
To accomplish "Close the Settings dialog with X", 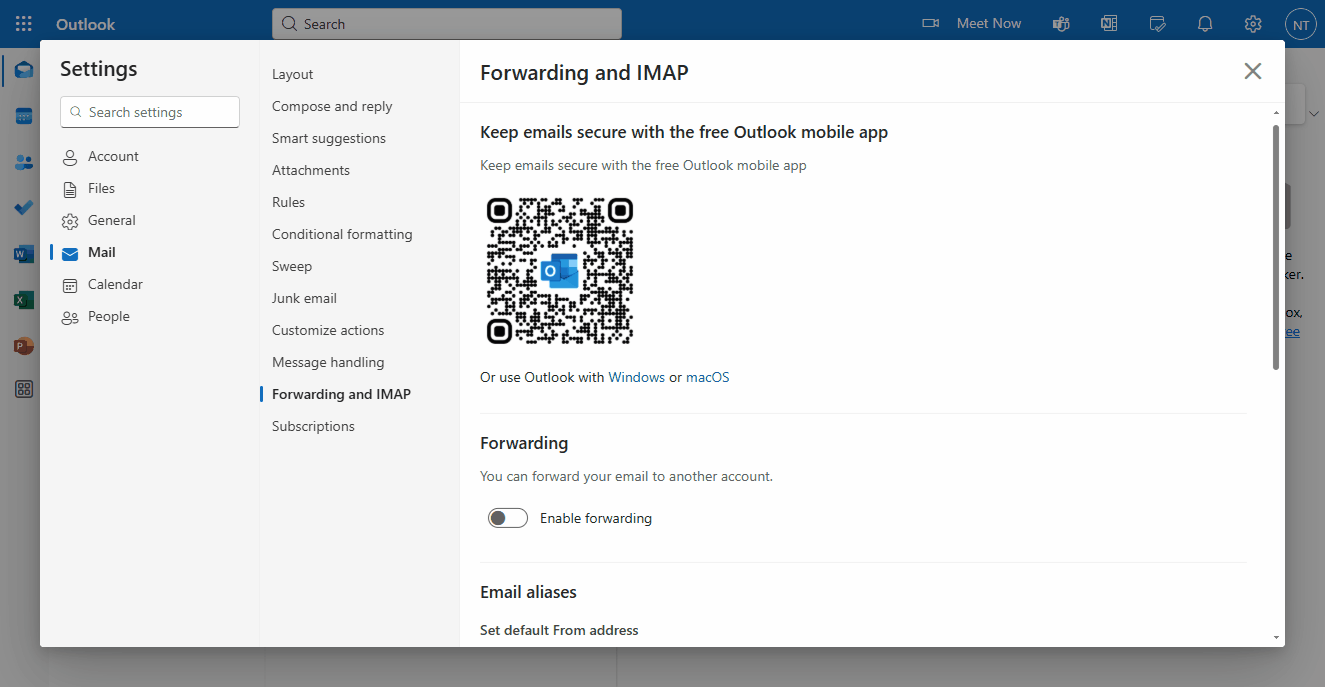I will click(x=1253, y=71).
